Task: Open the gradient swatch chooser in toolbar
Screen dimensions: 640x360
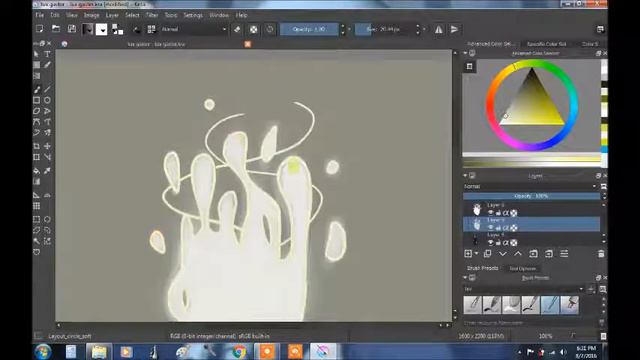Action: 88,29
